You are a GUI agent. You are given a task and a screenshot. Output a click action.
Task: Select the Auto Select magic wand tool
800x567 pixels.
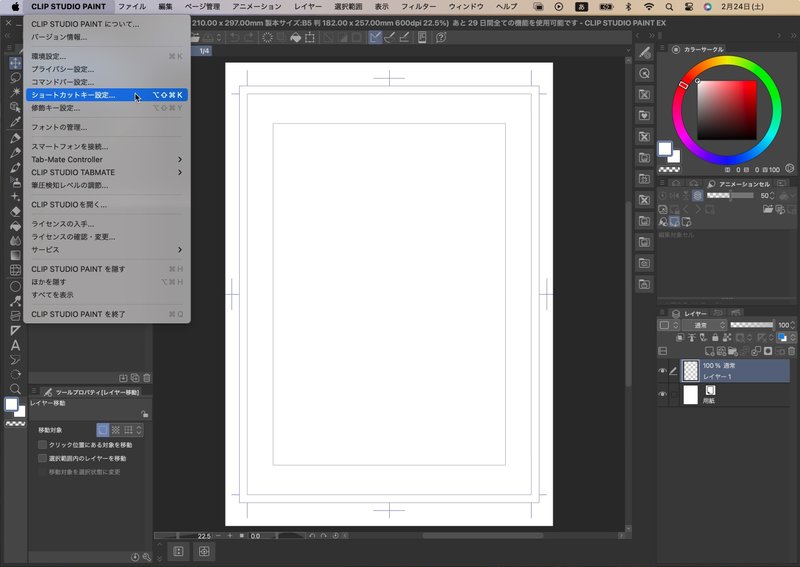pos(15,92)
